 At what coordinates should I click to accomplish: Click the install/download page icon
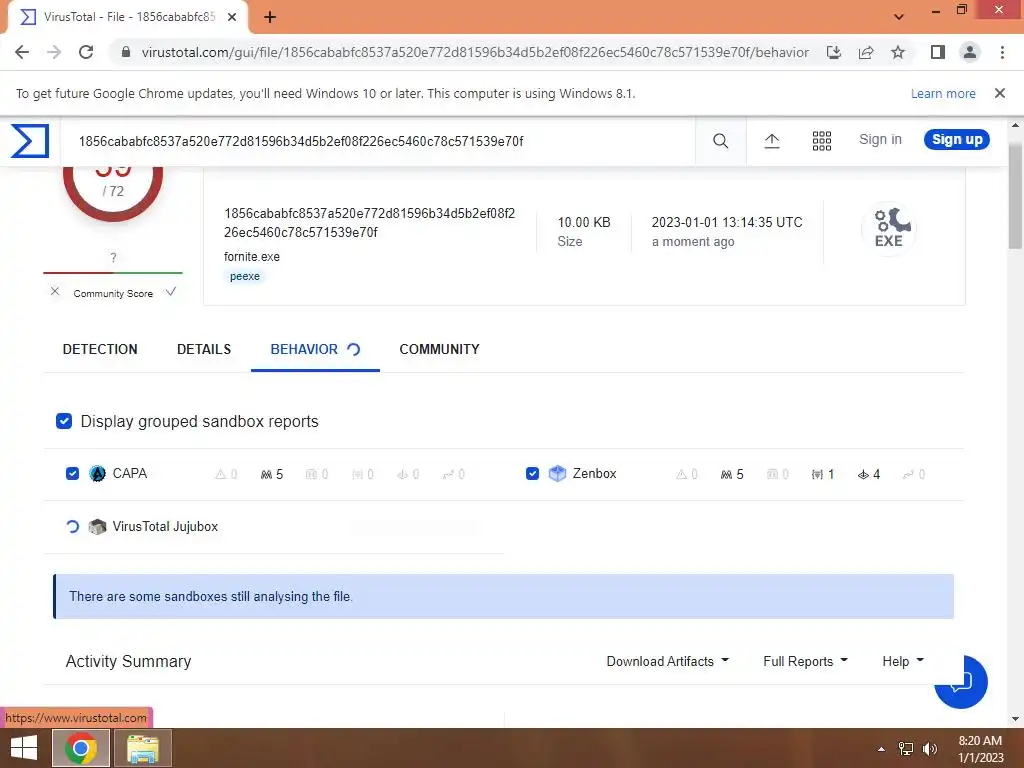click(834, 52)
